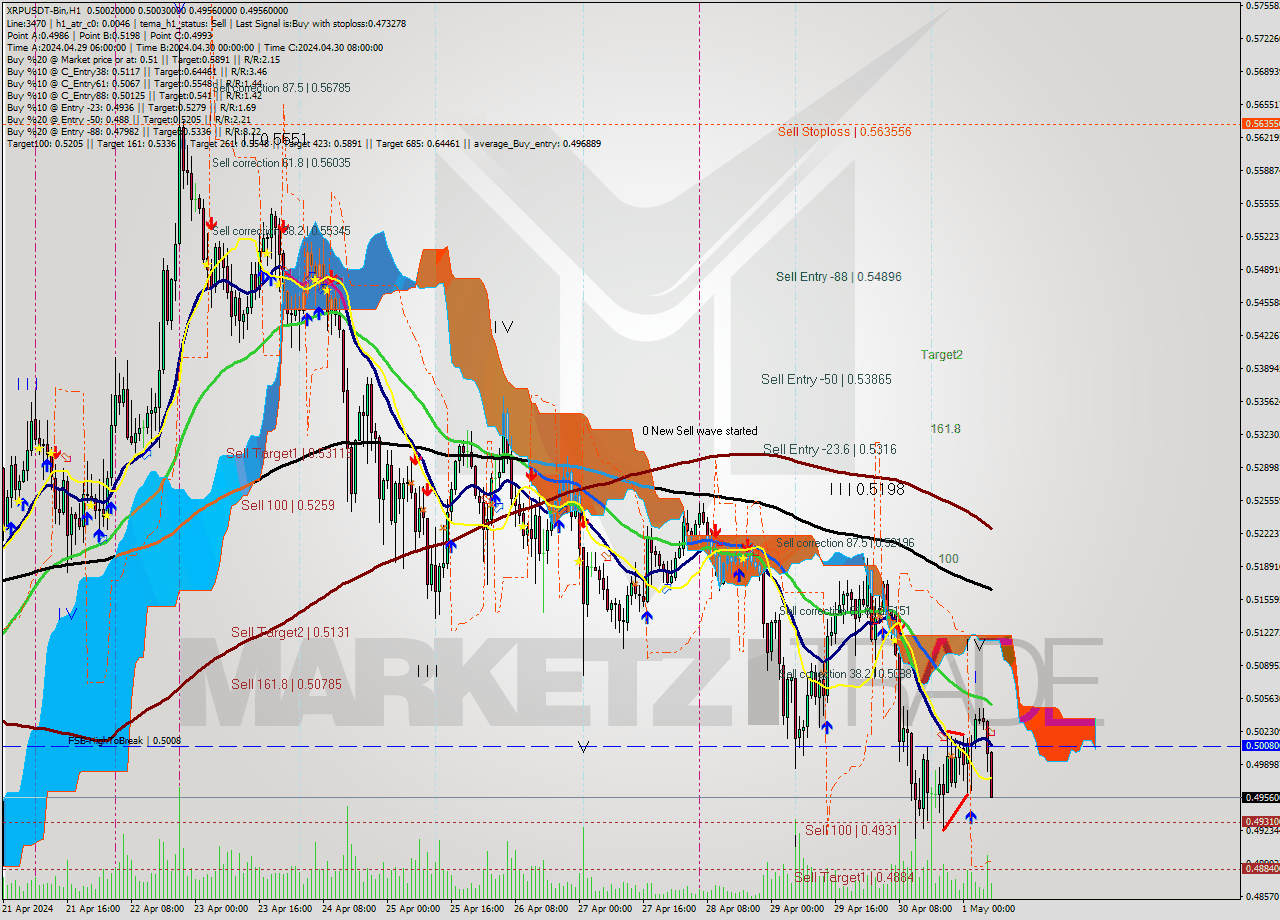The image size is (1280, 920).
Task: Click the '21 Apr 2024' date label
Action: pos(26,909)
